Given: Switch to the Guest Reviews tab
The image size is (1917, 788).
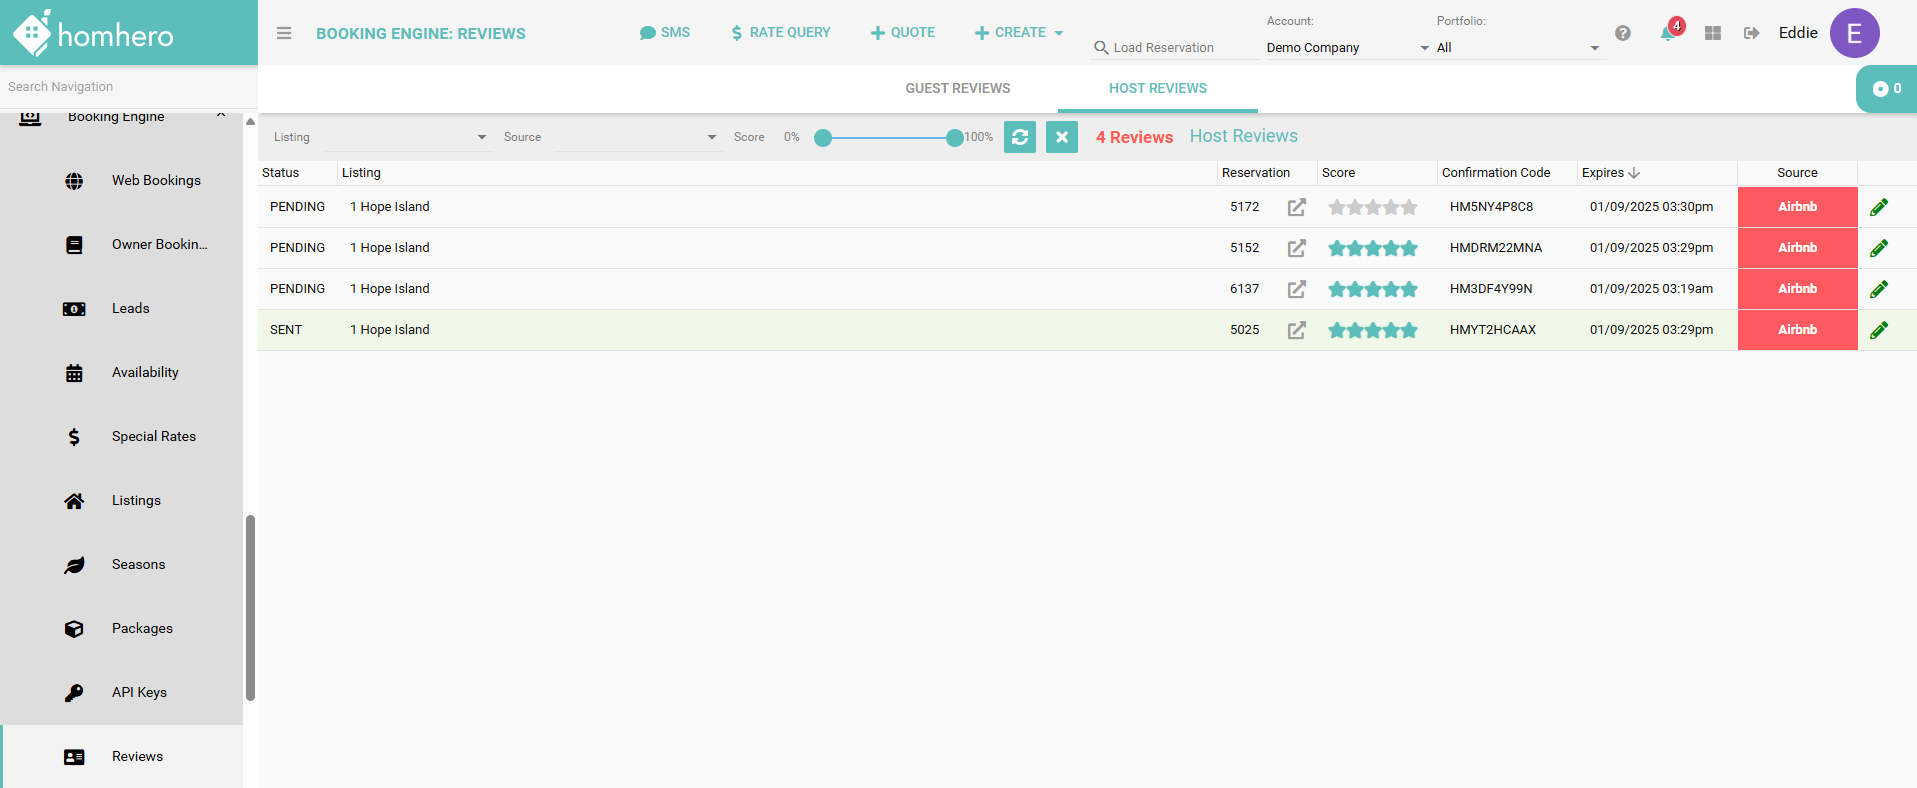Looking at the screenshot, I should (957, 88).
